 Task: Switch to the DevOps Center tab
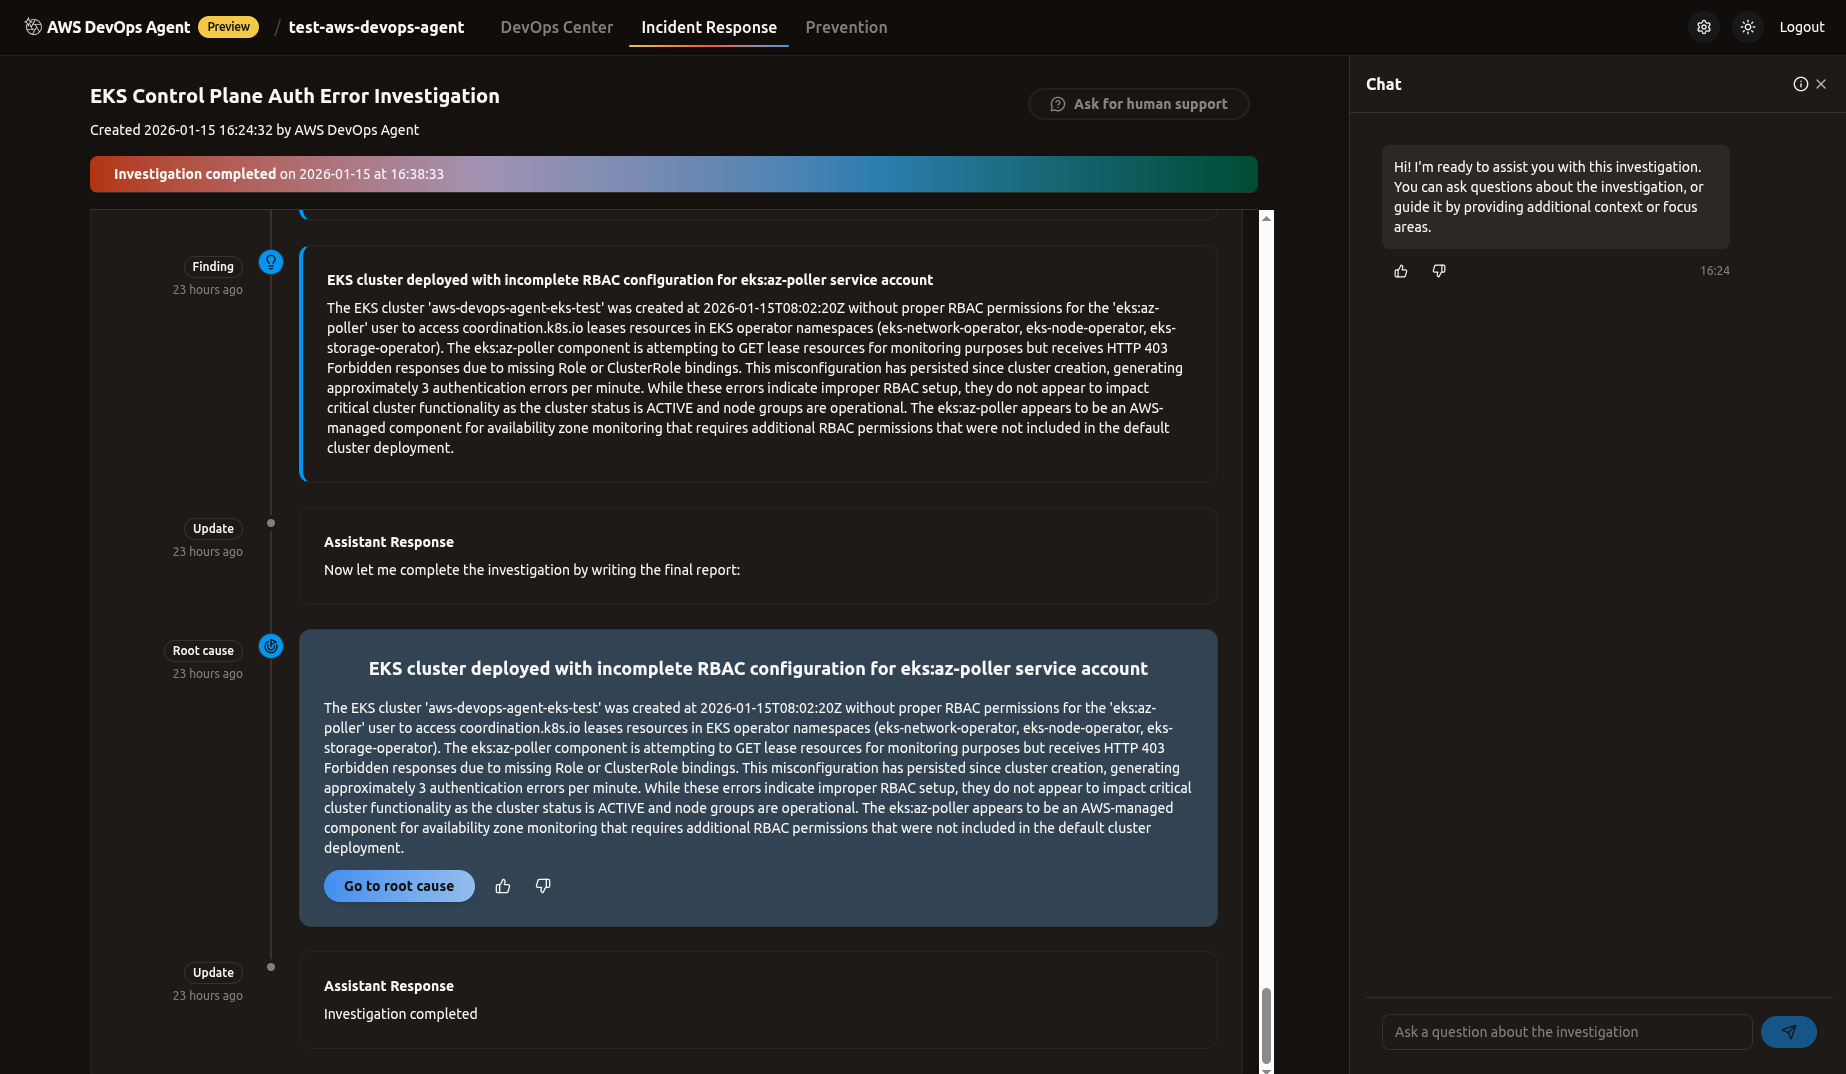click(557, 27)
